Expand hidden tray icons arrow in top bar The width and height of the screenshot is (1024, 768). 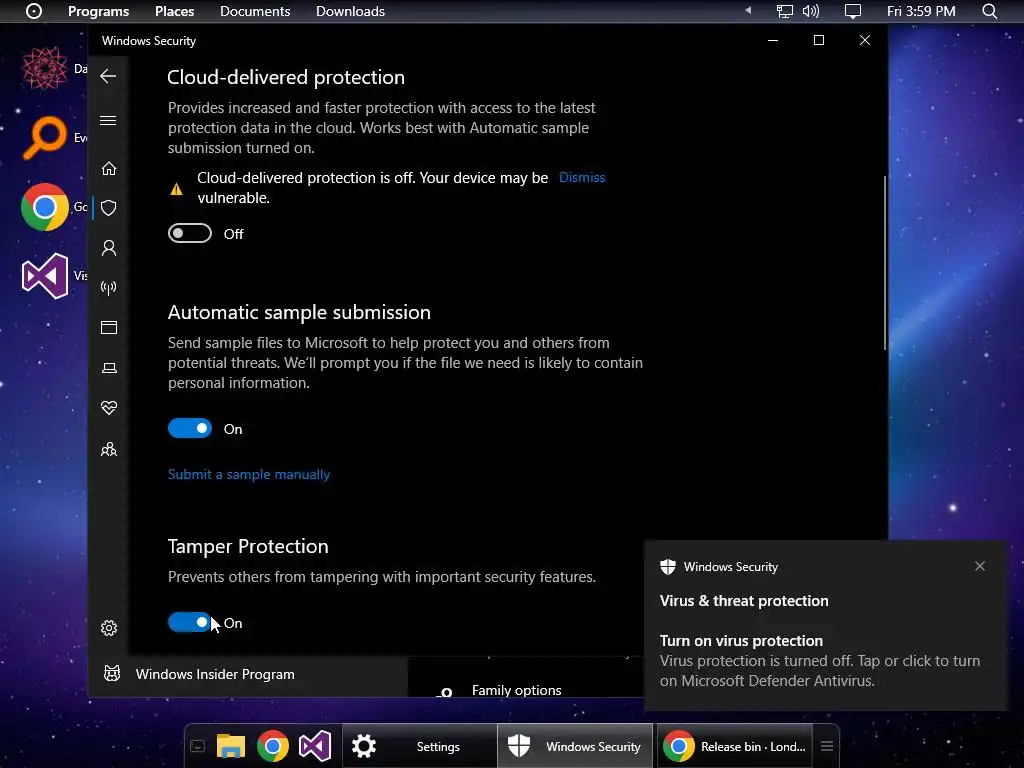tap(748, 10)
